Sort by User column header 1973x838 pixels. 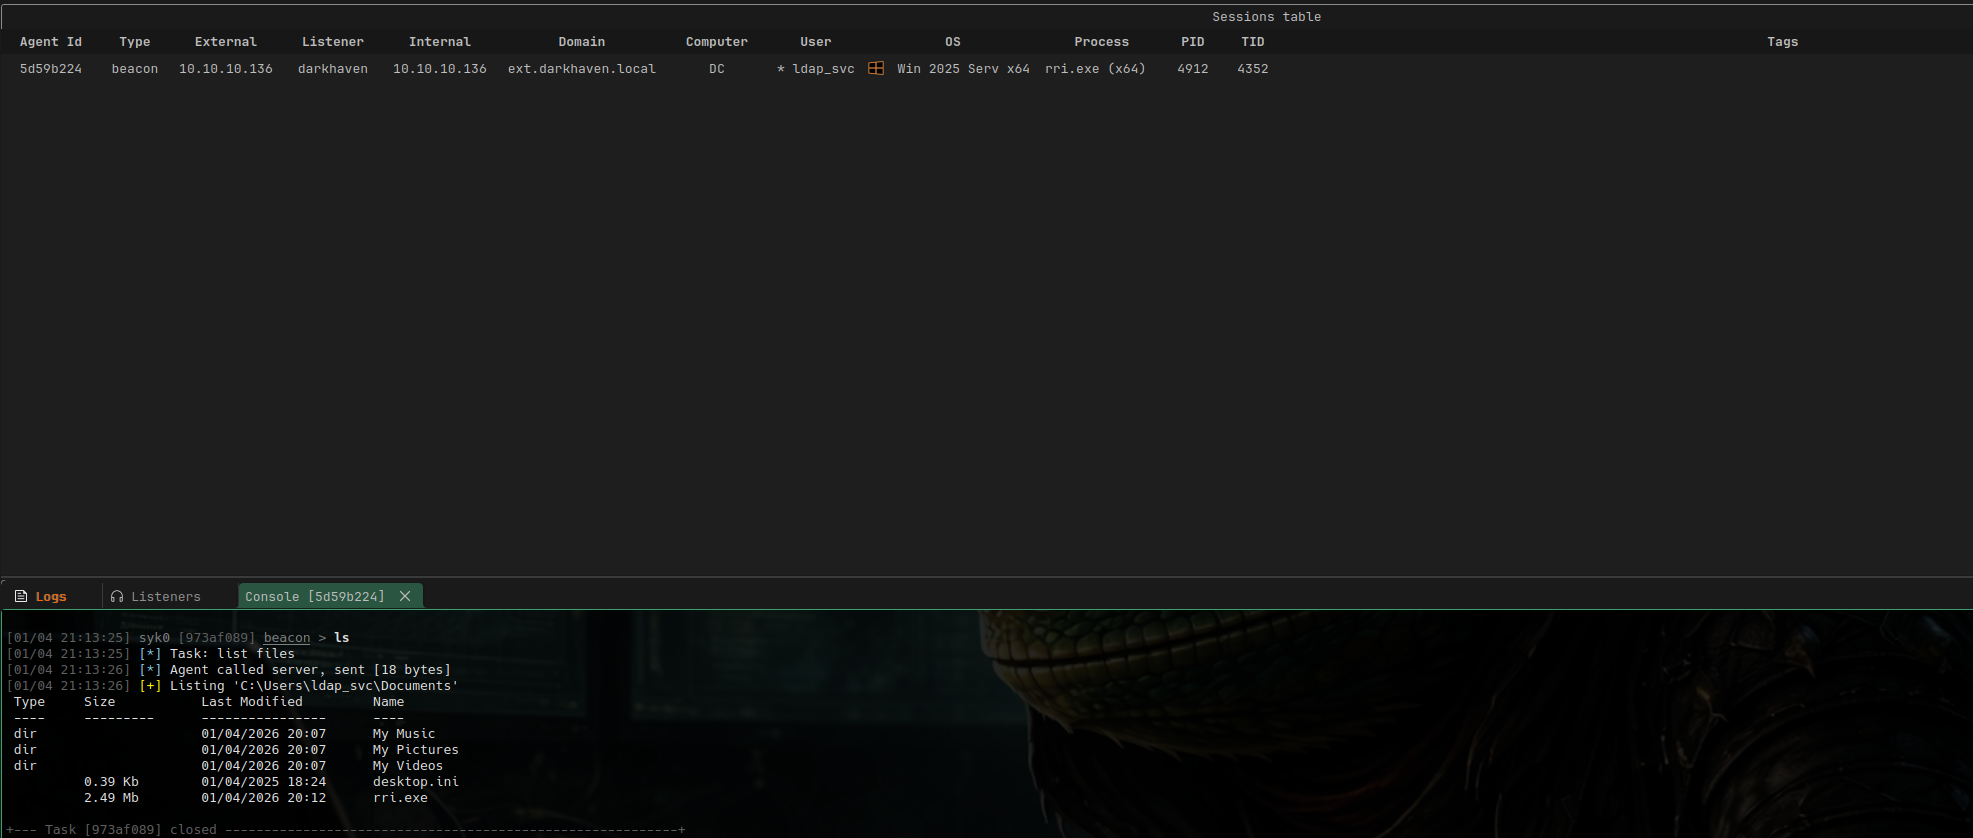pos(816,42)
